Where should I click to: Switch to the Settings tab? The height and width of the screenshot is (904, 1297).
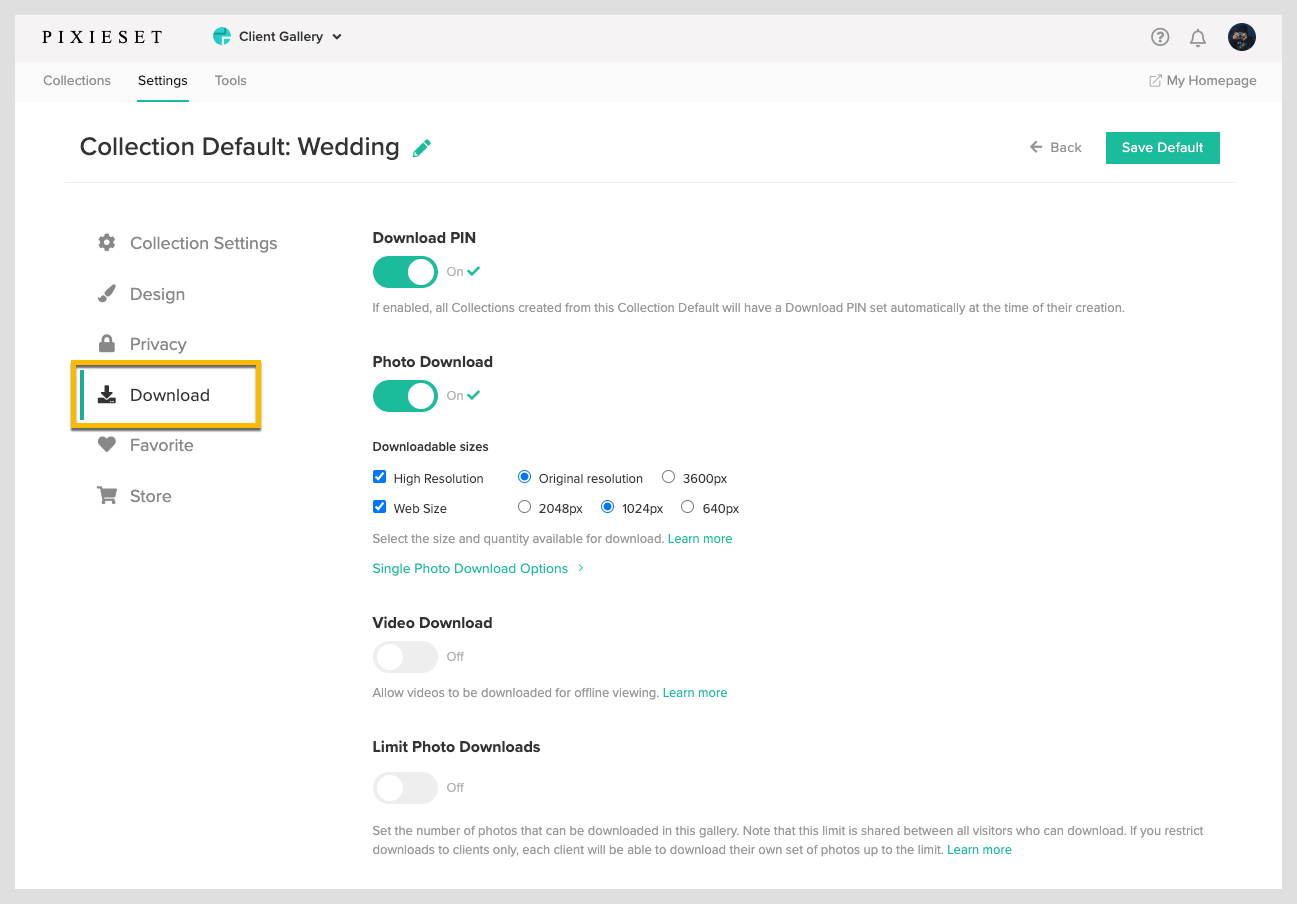[x=163, y=81]
